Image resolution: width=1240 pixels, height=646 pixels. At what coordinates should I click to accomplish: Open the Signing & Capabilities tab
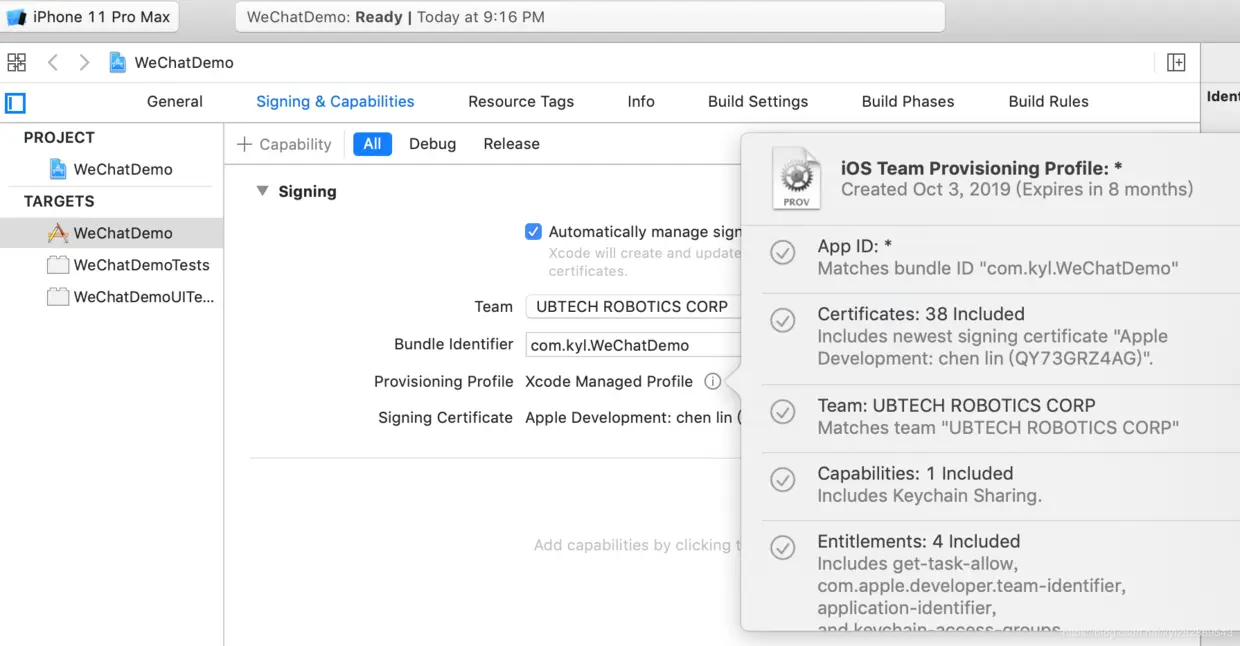click(335, 101)
